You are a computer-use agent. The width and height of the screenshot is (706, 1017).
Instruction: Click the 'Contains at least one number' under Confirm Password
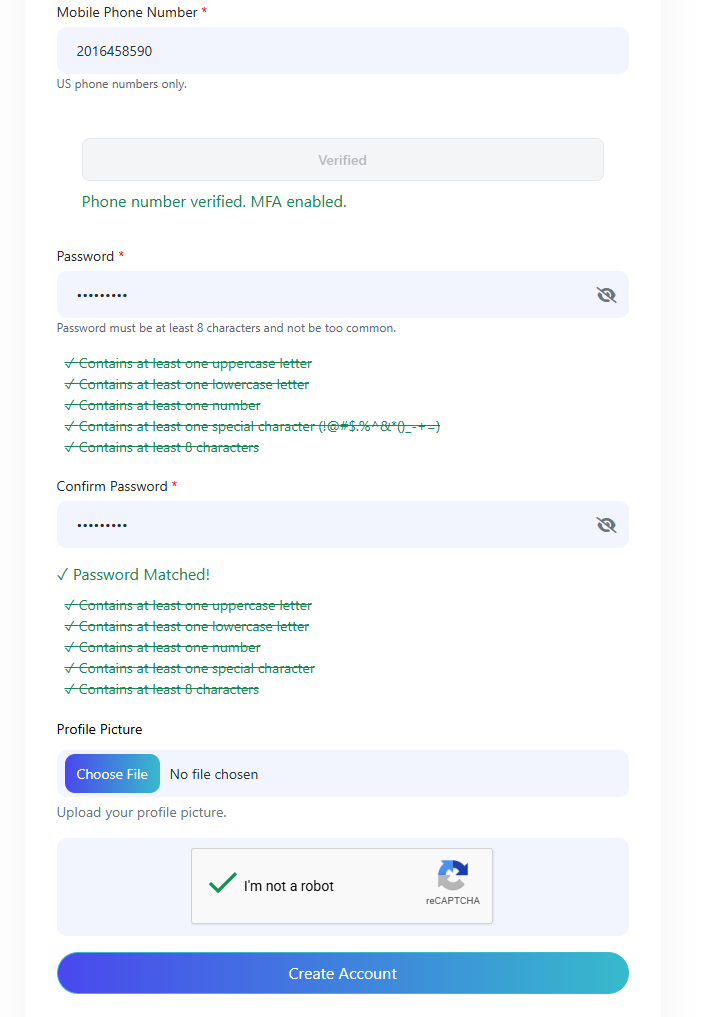[x=163, y=647]
